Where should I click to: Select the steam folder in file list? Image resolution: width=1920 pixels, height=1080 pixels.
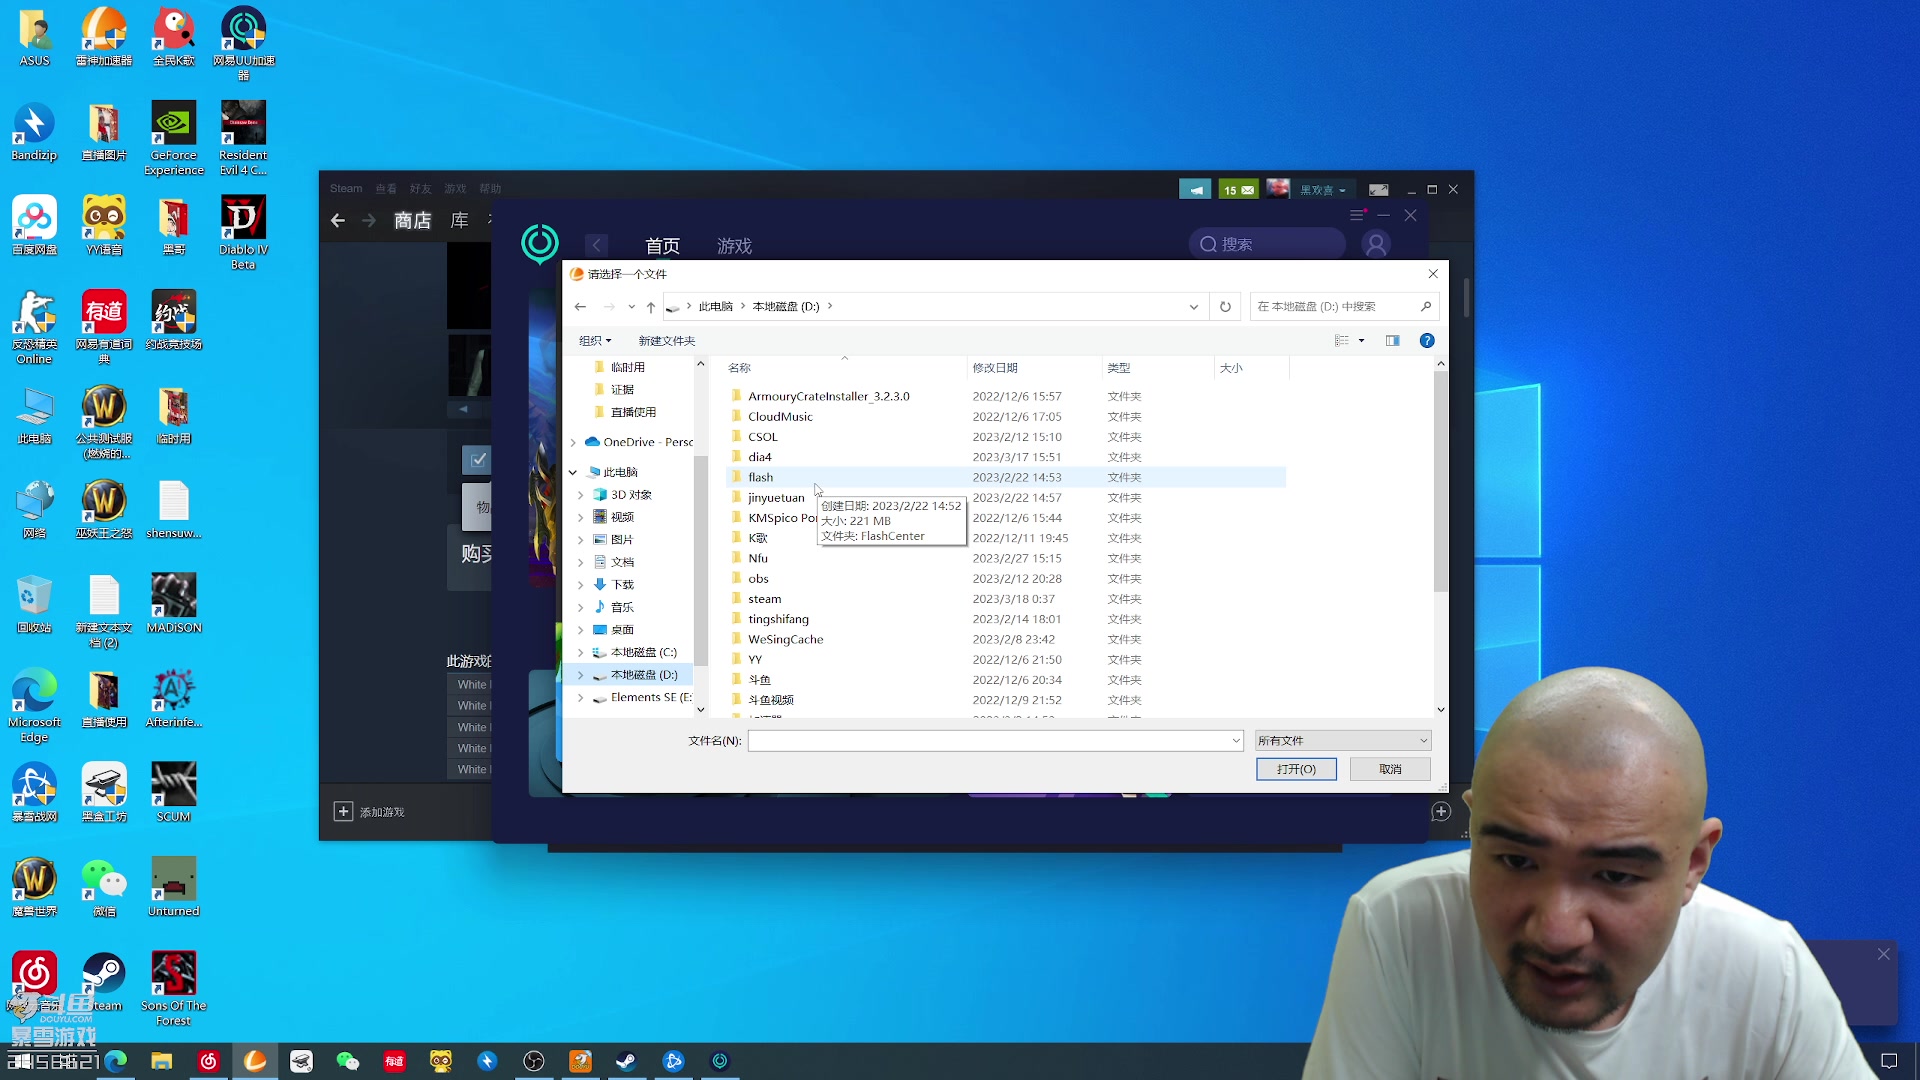[x=765, y=599]
